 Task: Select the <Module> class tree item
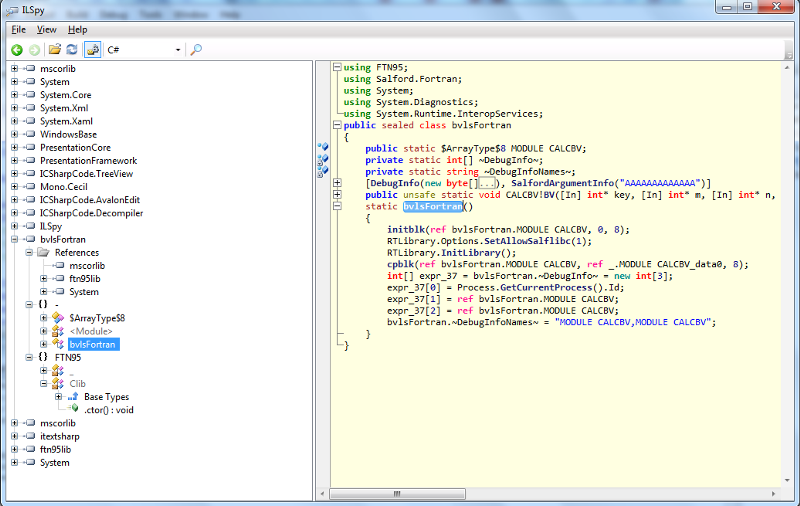pyautogui.click(x=90, y=331)
